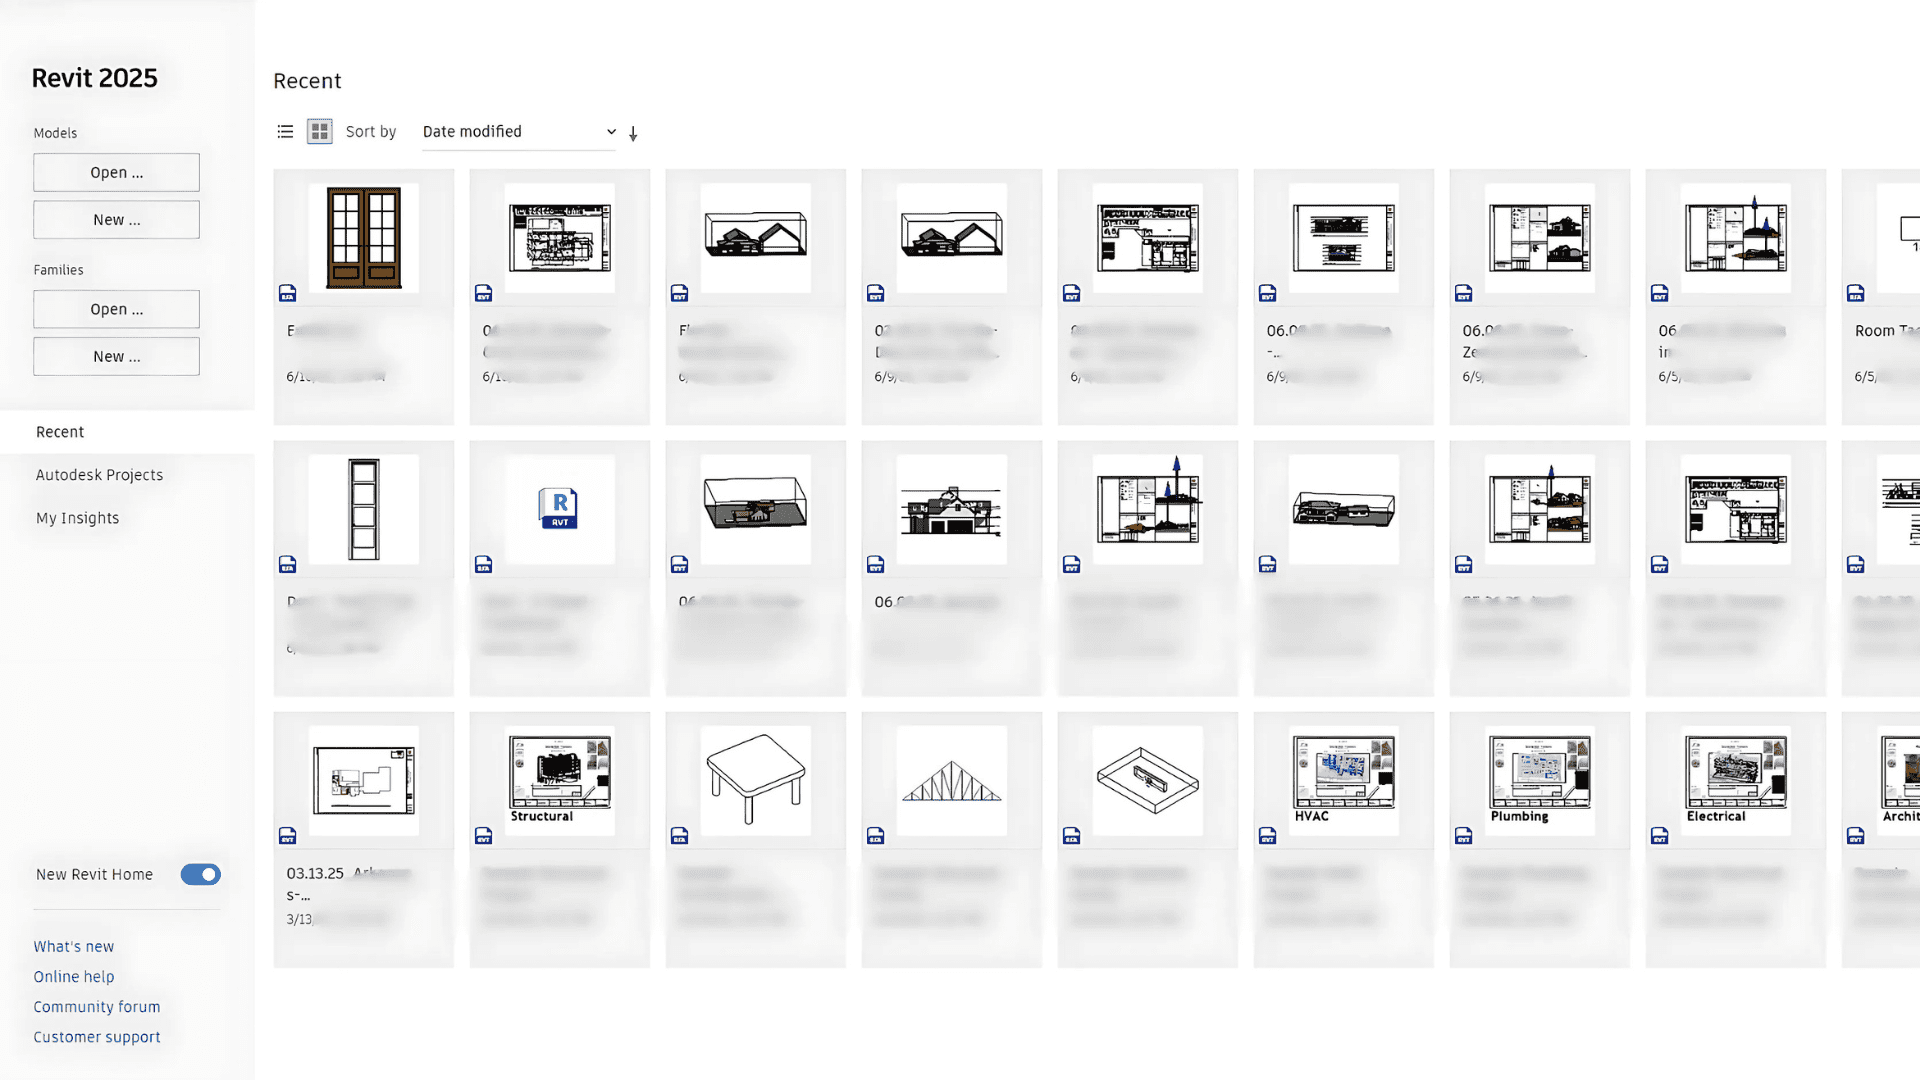The image size is (1920, 1080).
Task: Click Open button under Models
Action: (116, 172)
